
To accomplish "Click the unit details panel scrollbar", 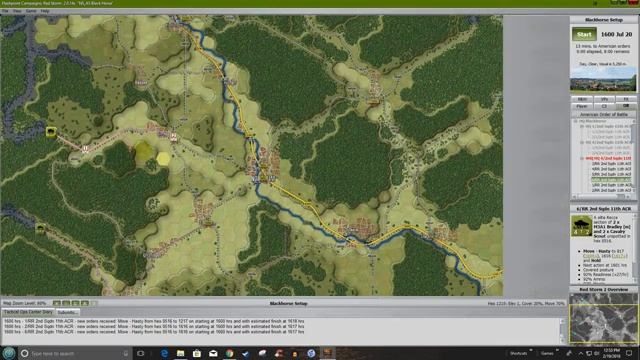I will 635,248.
